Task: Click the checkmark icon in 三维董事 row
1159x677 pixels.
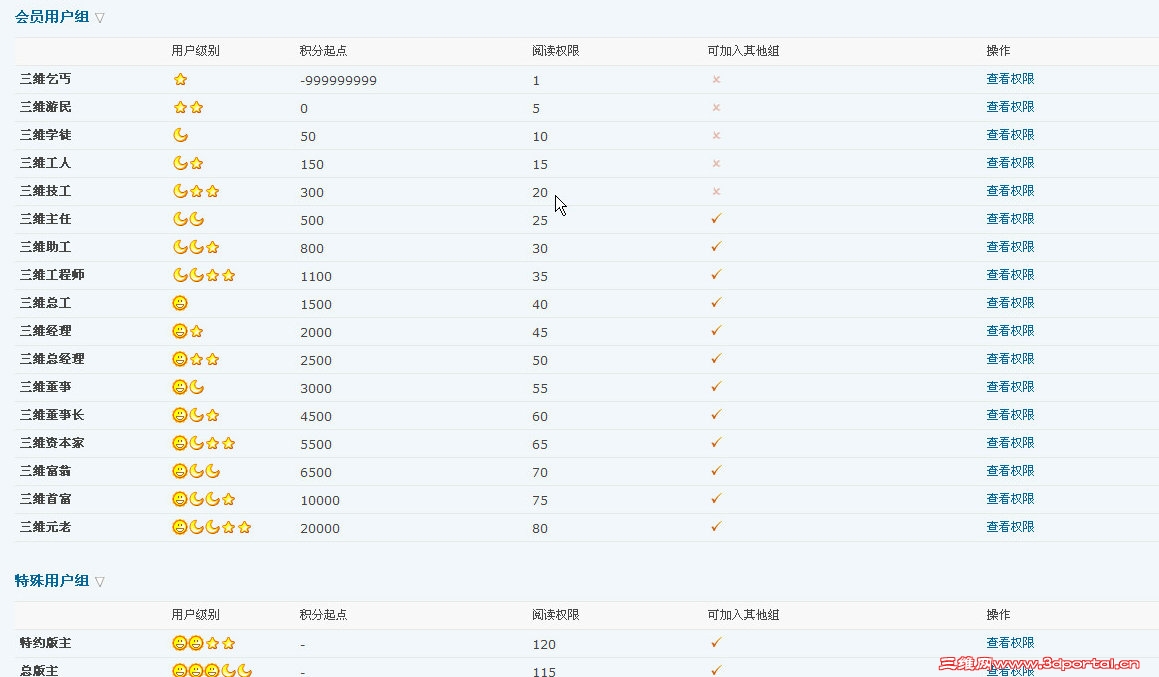Action: 716,387
